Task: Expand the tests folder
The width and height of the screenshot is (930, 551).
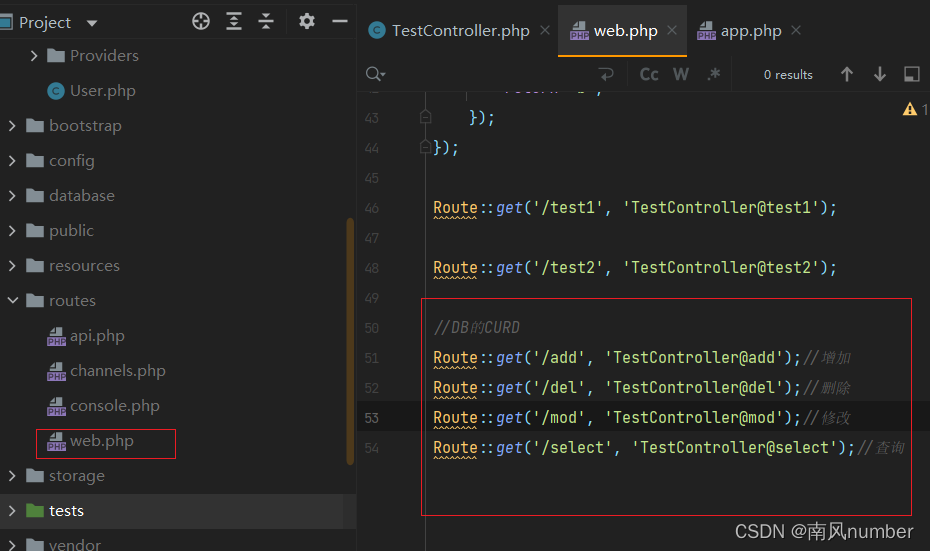Action: click(x=12, y=511)
